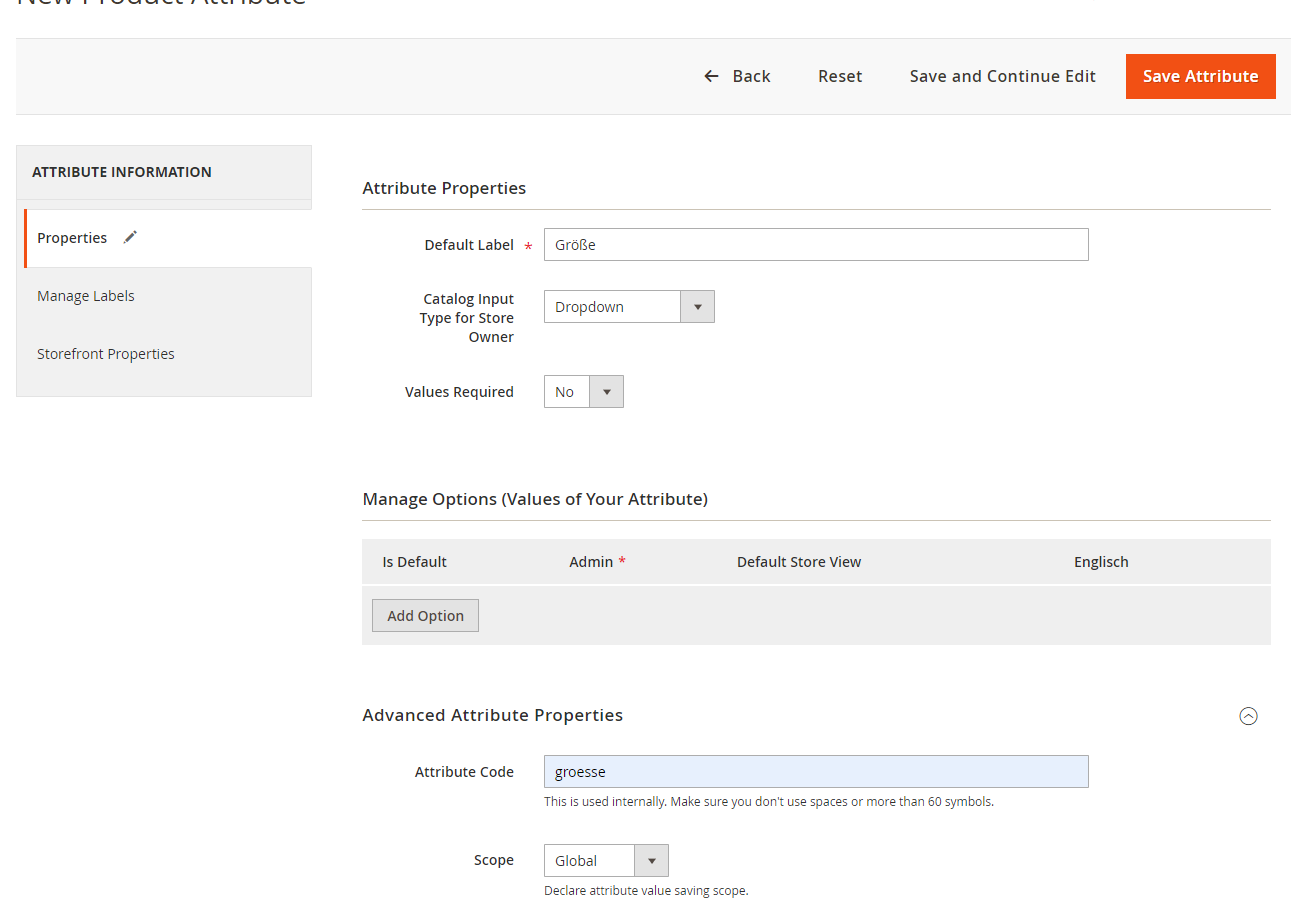Click the Advanced Attribute Properties heading
Screen dimensions: 1297x908
pos(493,715)
